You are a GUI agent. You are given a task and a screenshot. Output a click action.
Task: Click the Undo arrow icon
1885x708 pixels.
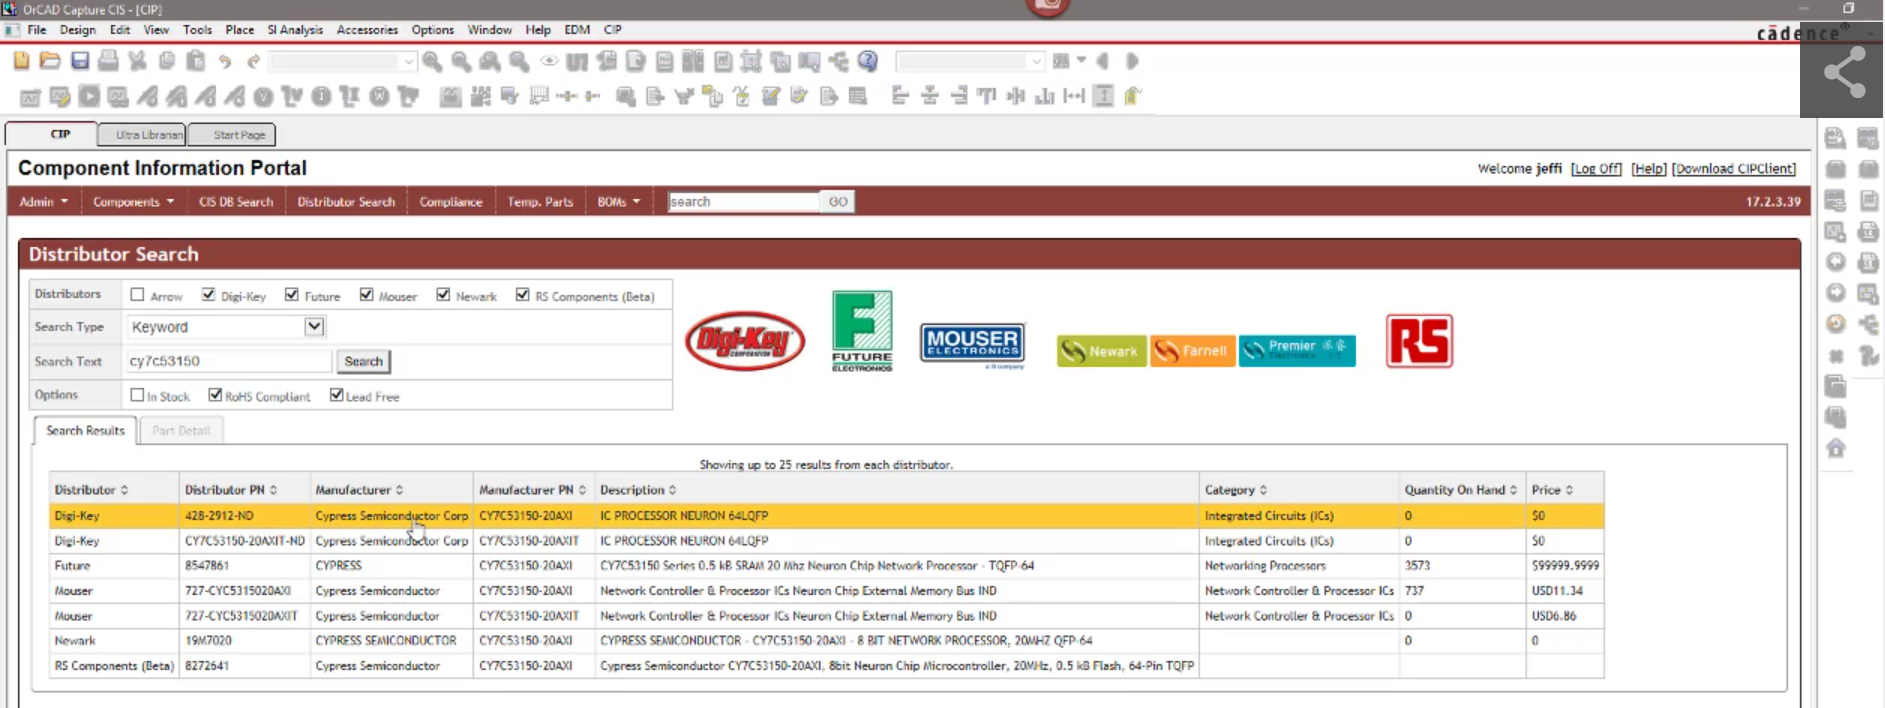(x=225, y=62)
